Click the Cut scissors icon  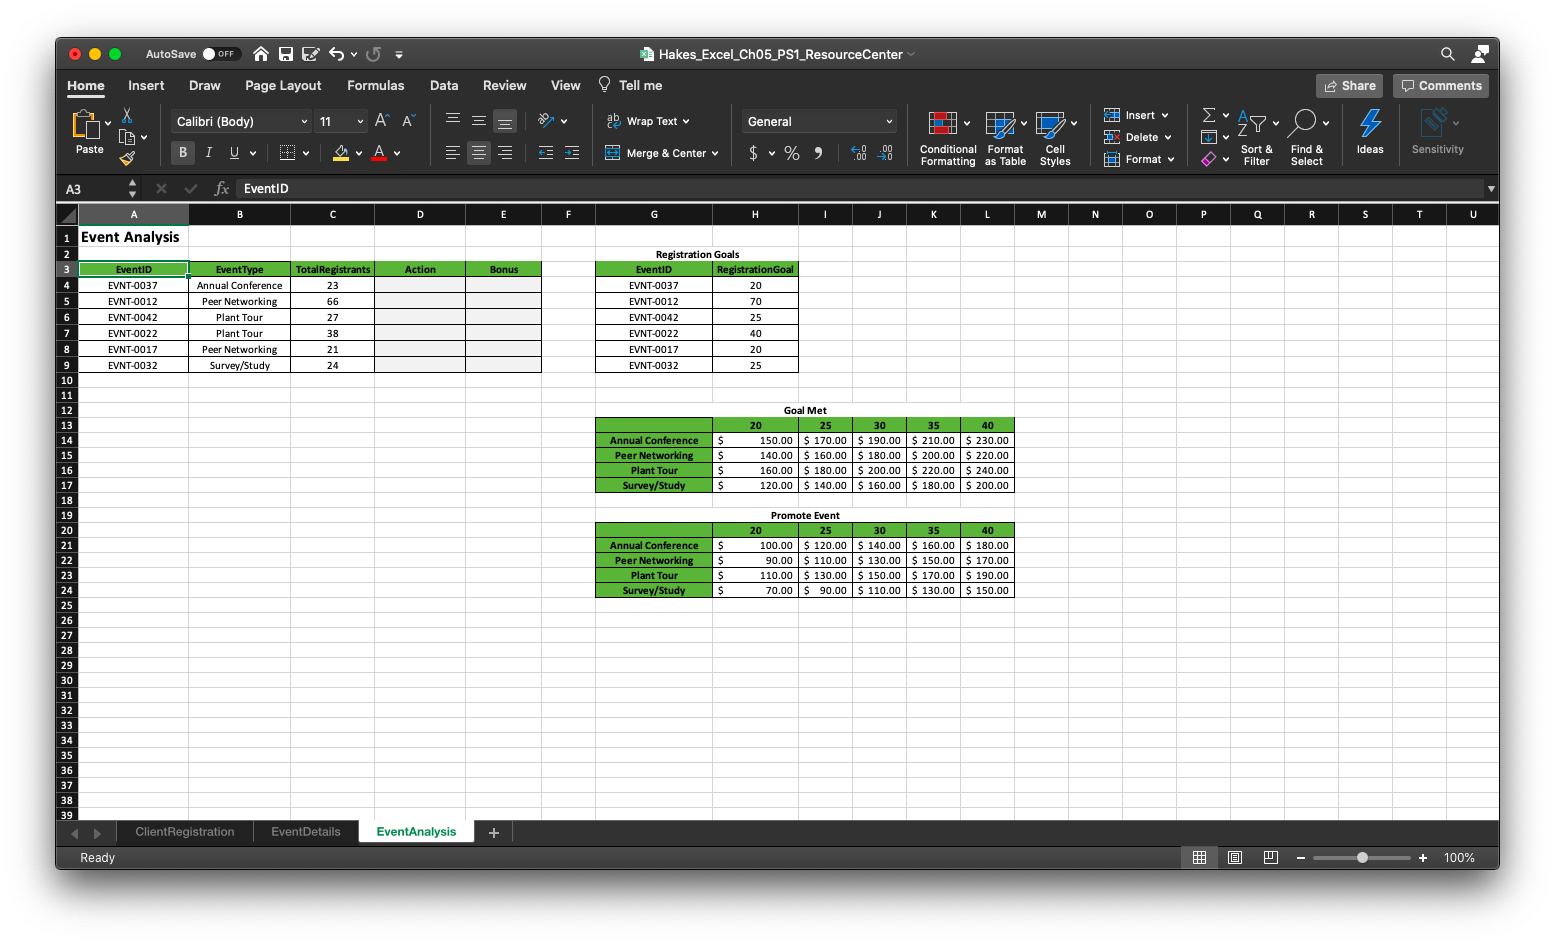(x=127, y=116)
